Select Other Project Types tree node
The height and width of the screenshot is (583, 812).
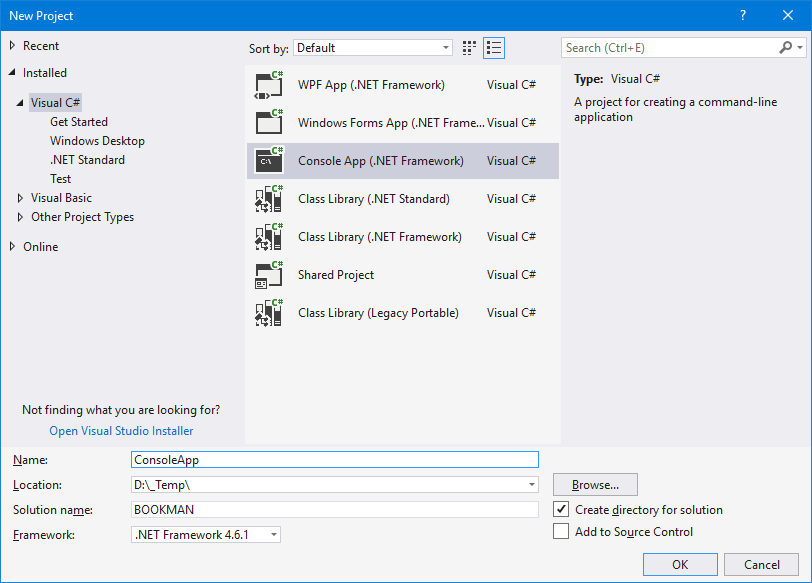82,217
